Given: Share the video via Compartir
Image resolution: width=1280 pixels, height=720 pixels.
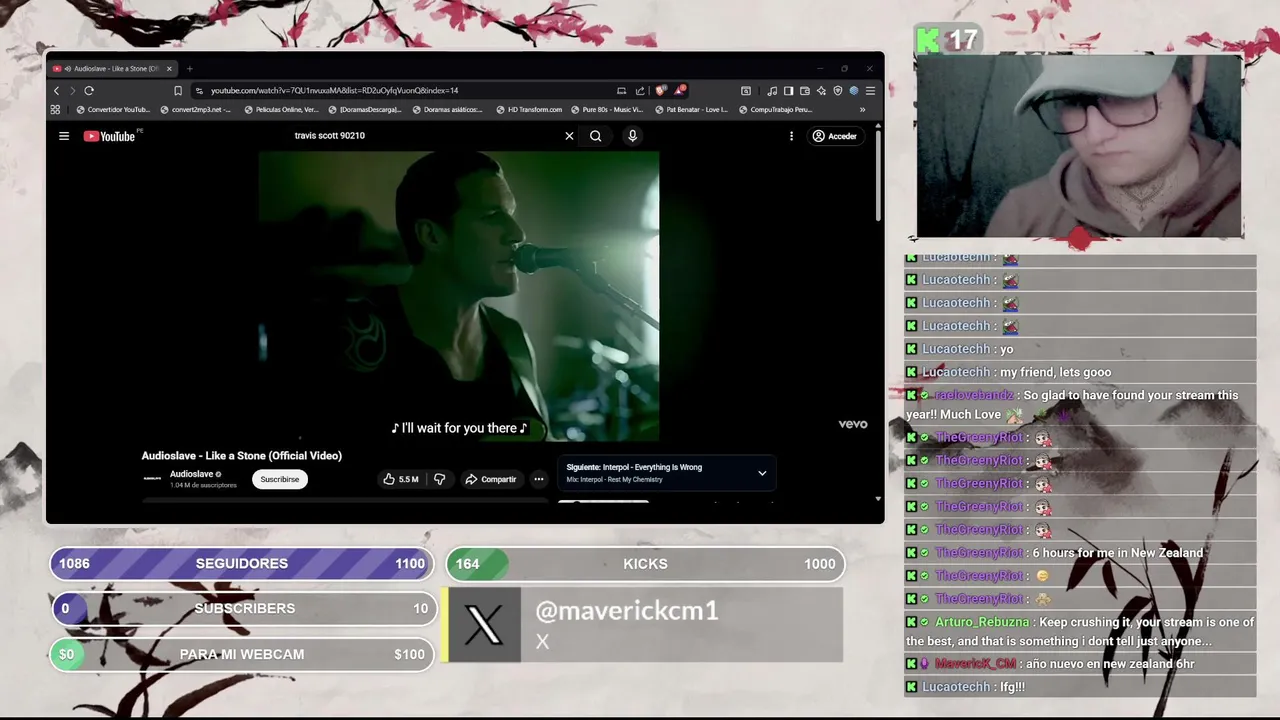Looking at the screenshot, I should (491, 479).
